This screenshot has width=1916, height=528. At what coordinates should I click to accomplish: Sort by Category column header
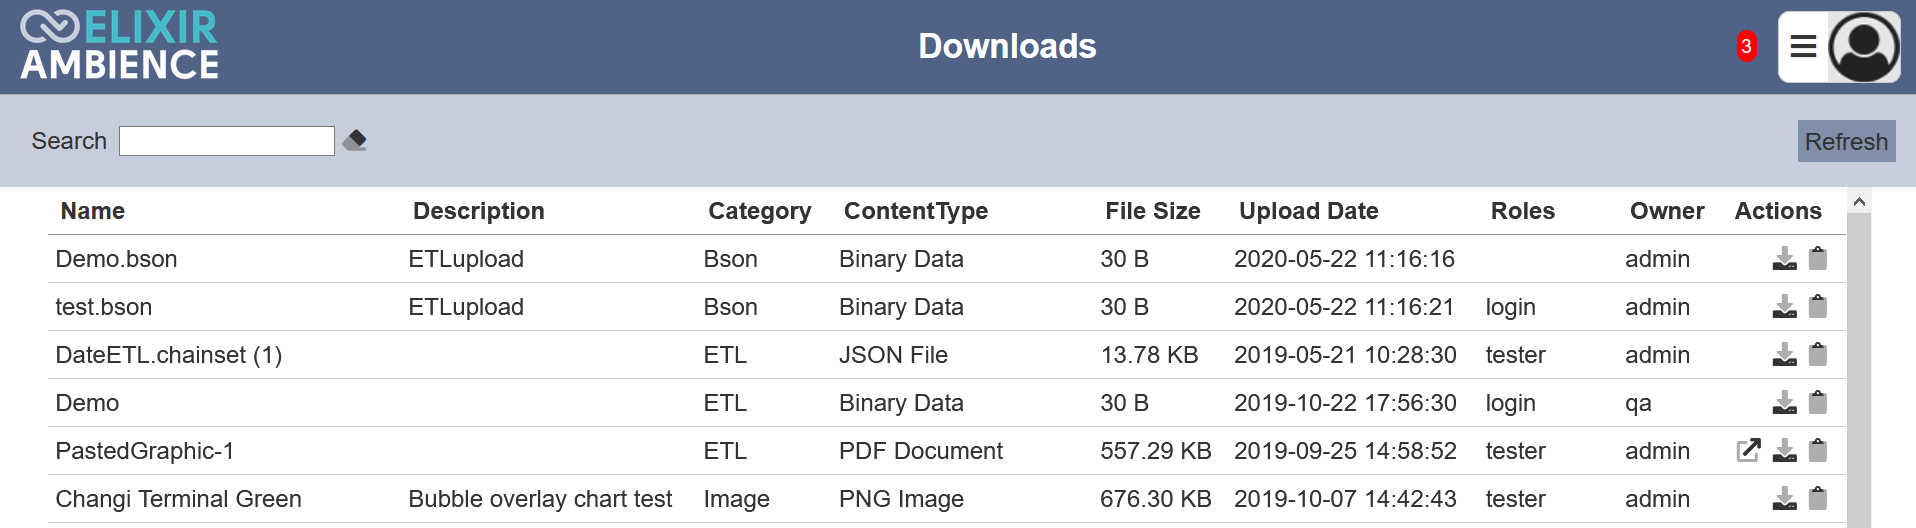coord(759,211)
